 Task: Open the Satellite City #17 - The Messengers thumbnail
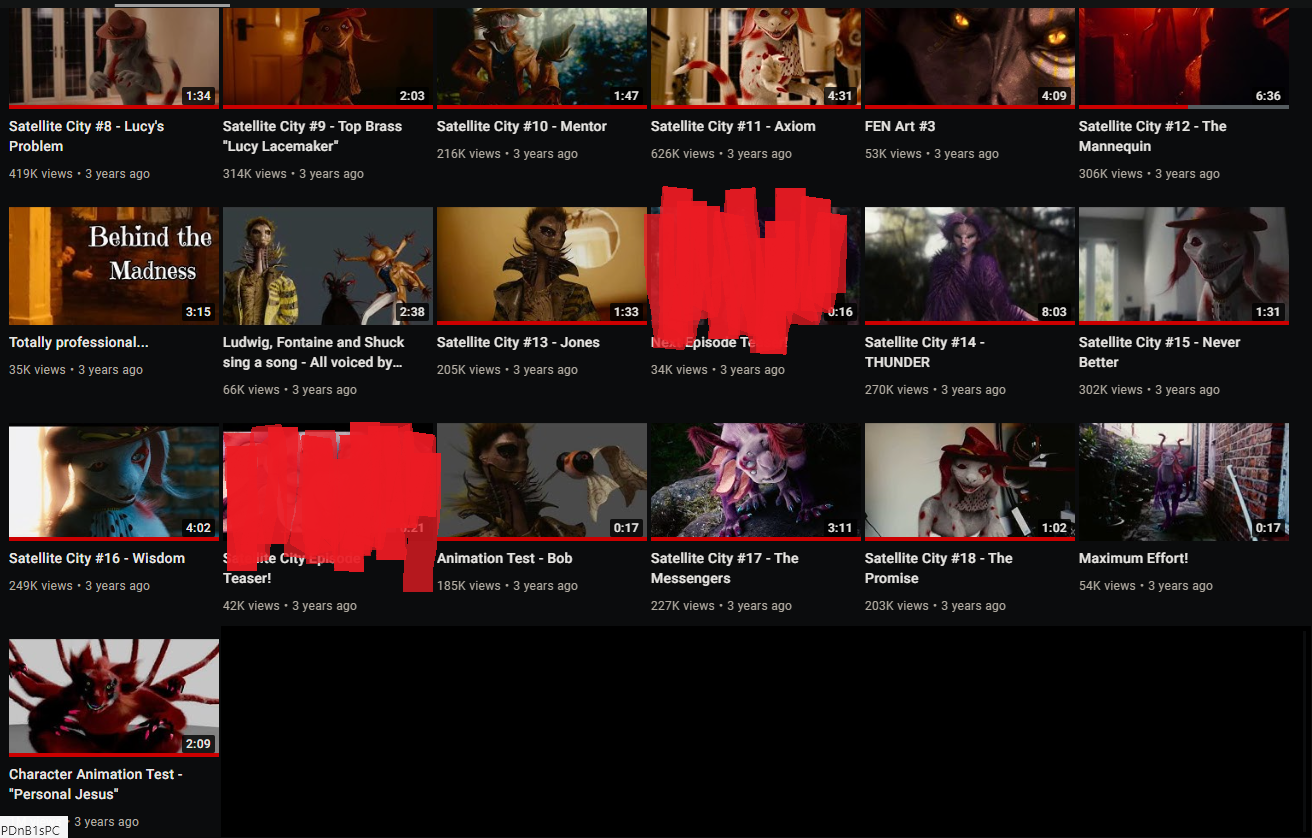[x=756, y=482]
